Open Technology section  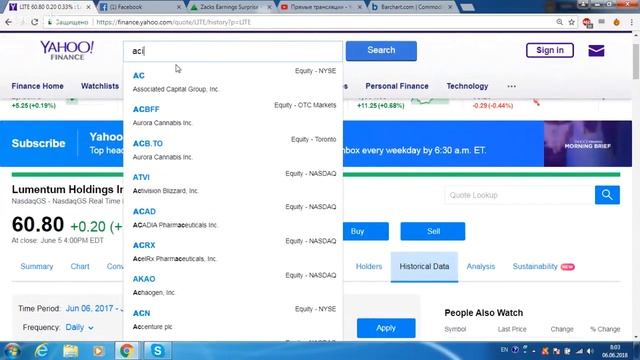click(467, 86)
